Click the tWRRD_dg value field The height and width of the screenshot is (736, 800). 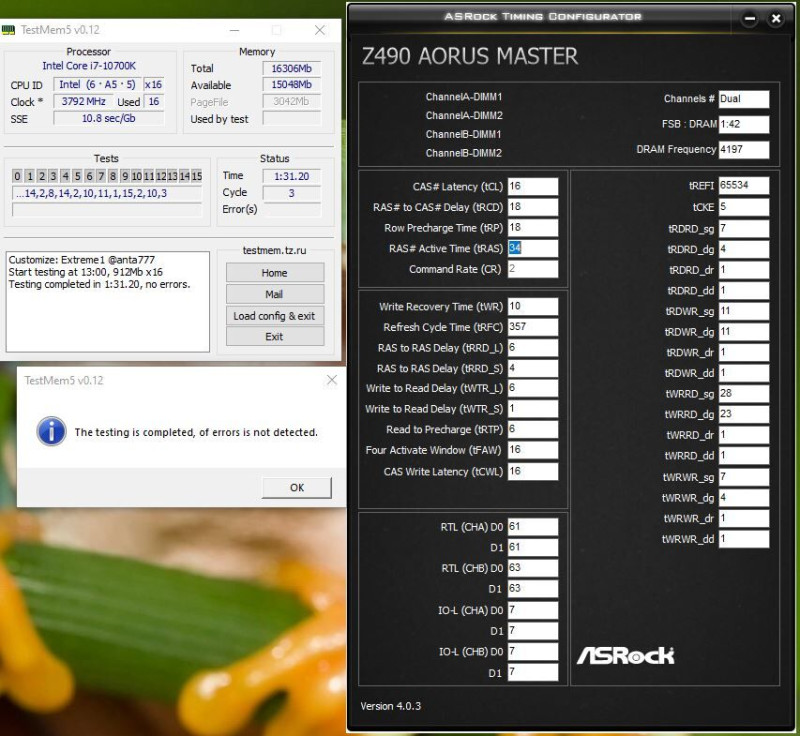[x=744, y=414]
